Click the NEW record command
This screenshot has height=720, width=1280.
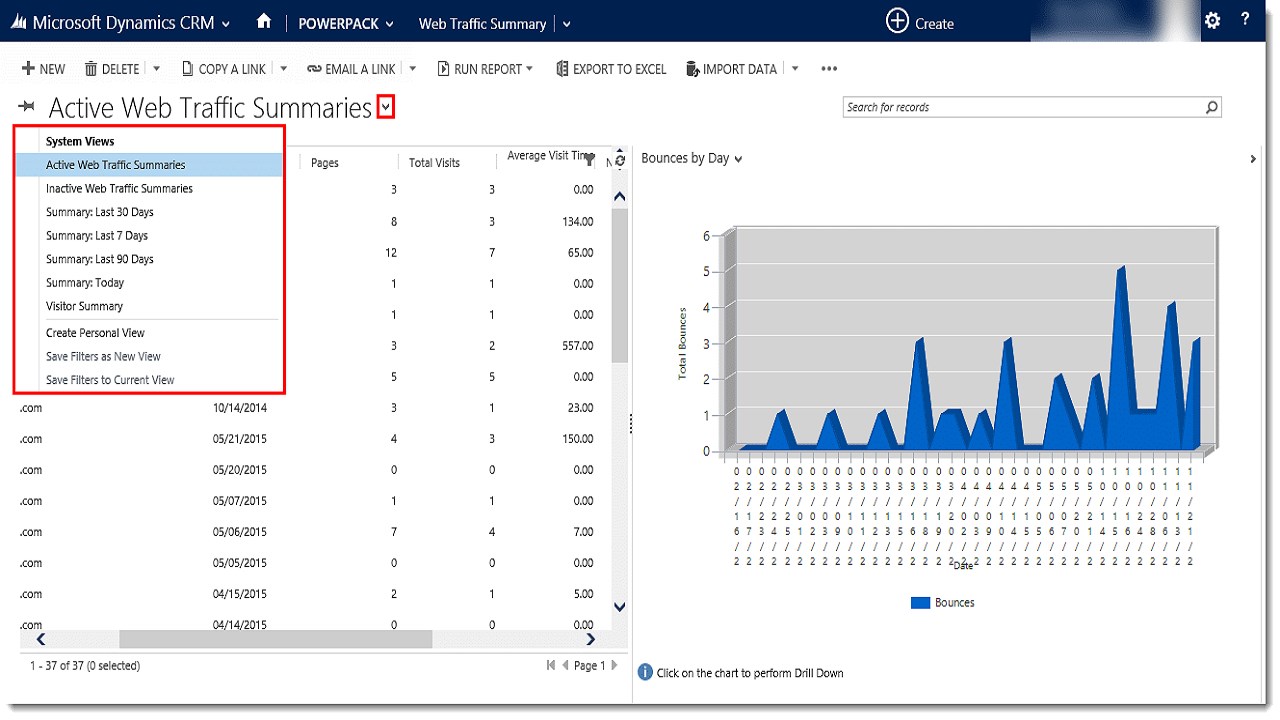[x=43, y=69]
